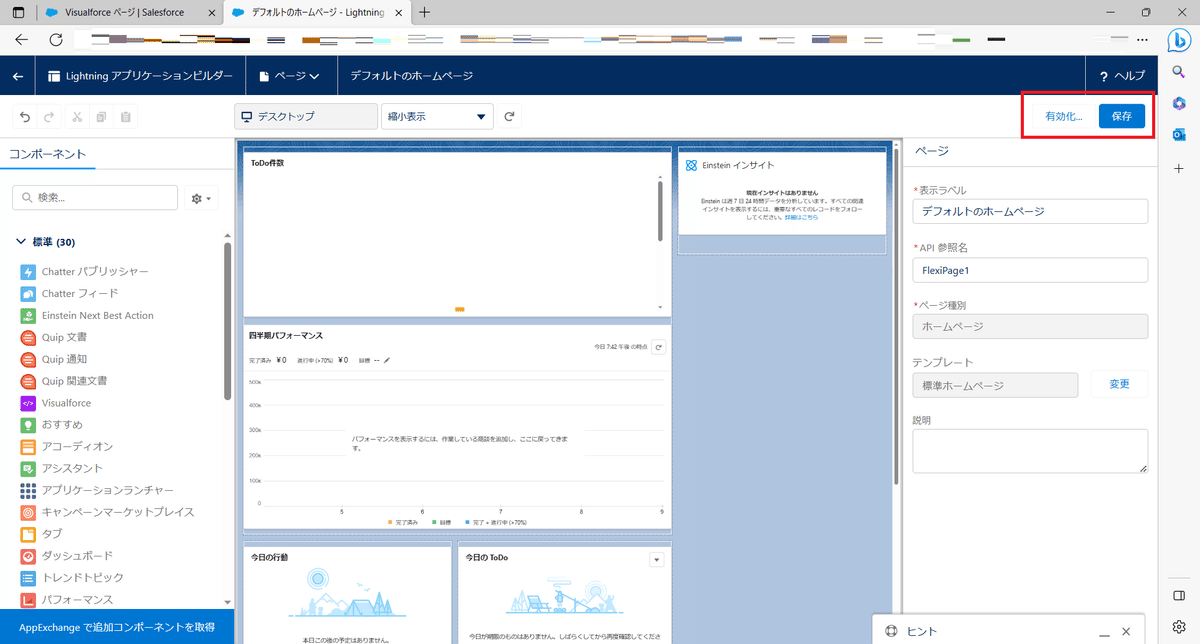Viewport: 1200px width, 644px height.
Task: Click the ToDo件数 card scrollbar
Action: click(x=660, y=210)
